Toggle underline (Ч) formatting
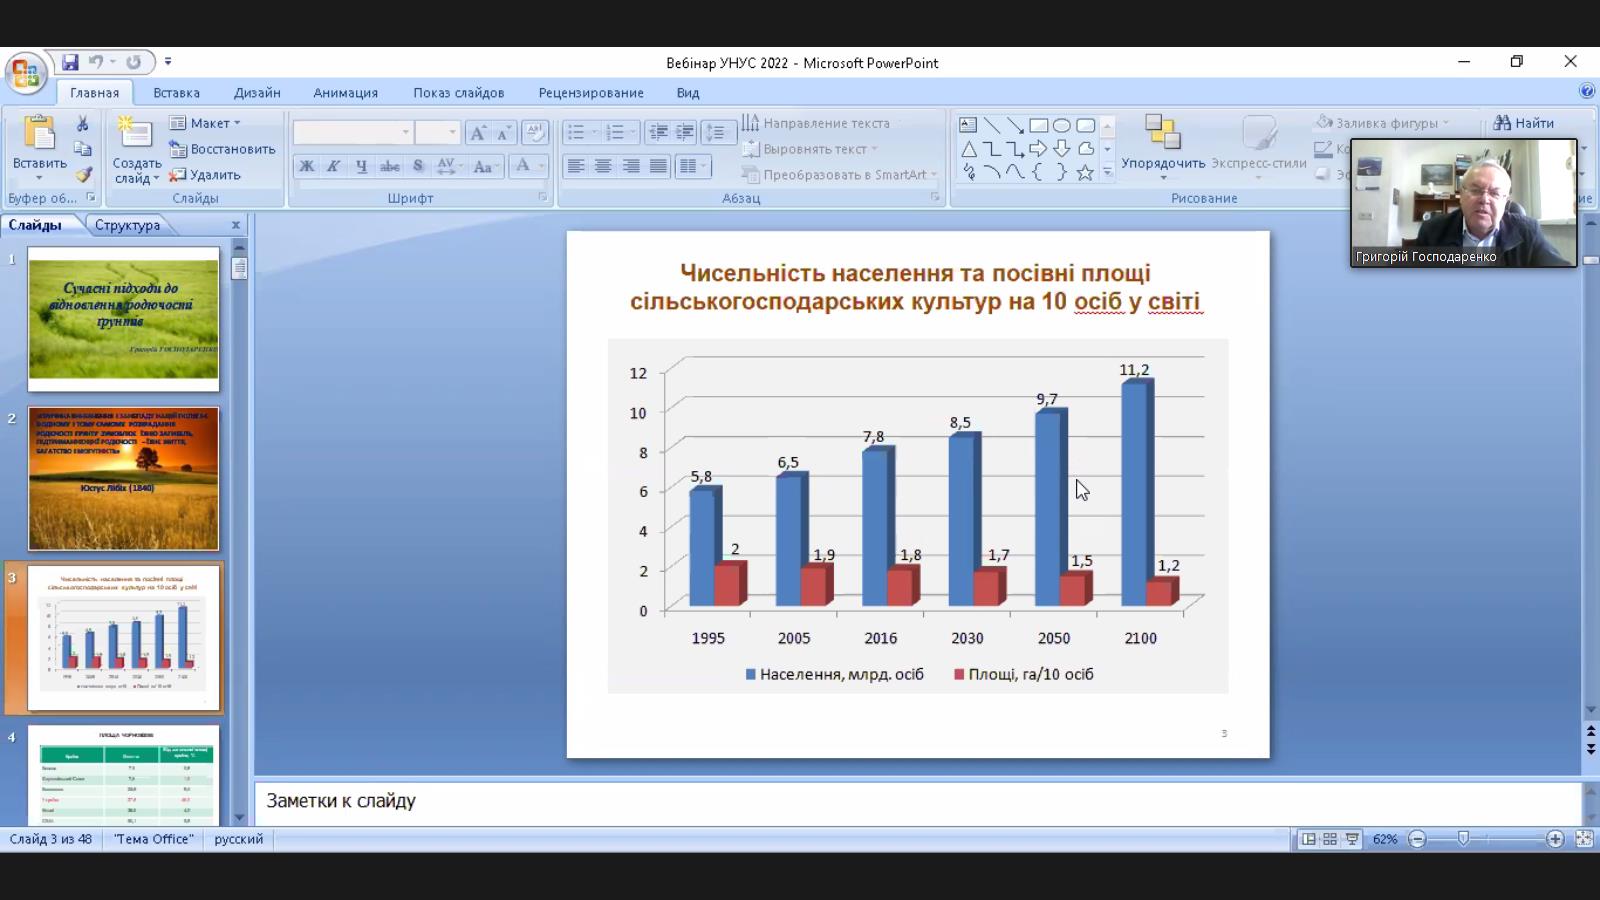 [x=361, y=166]
